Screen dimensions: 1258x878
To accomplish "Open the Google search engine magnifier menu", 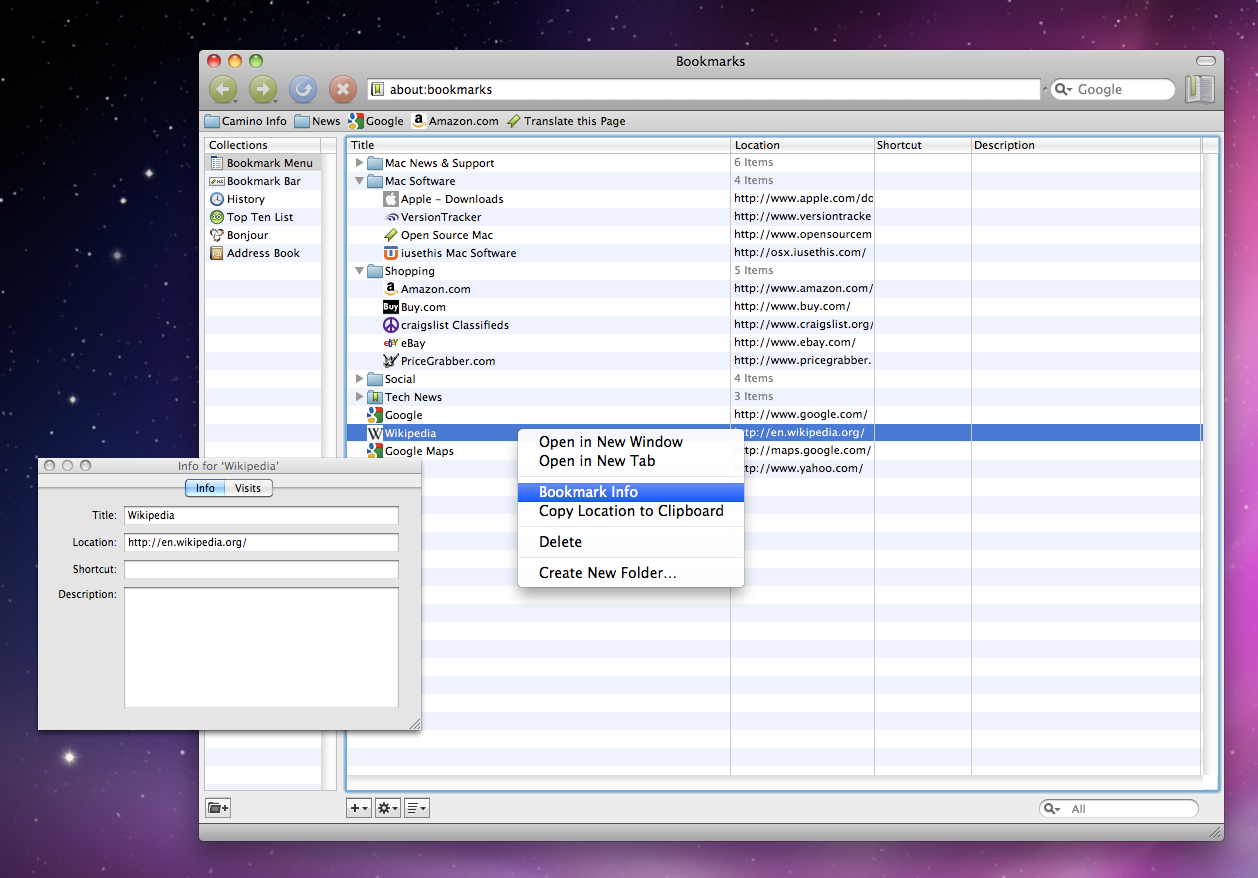I will (1063, 89).
